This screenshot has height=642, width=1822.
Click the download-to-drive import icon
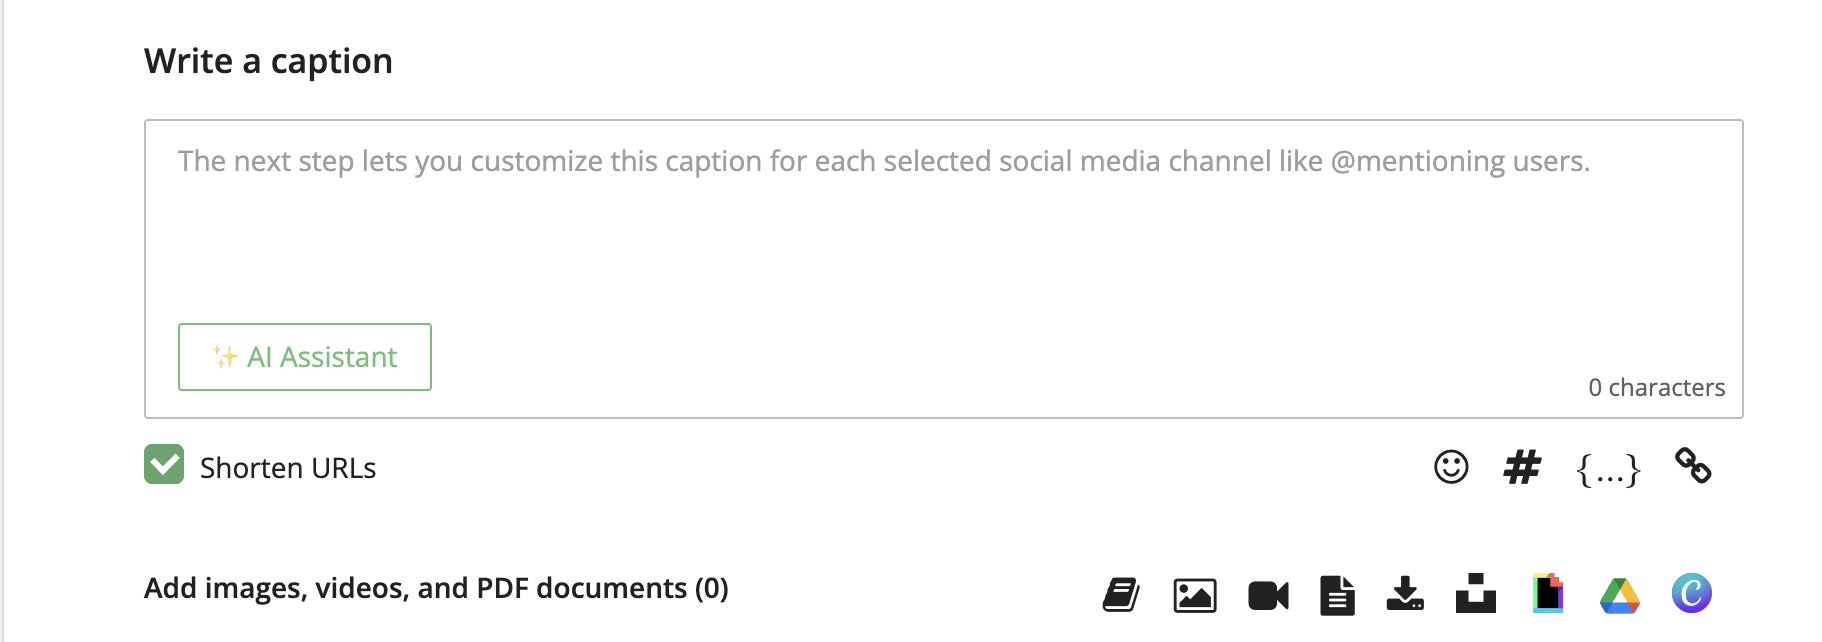[1405, 594]
